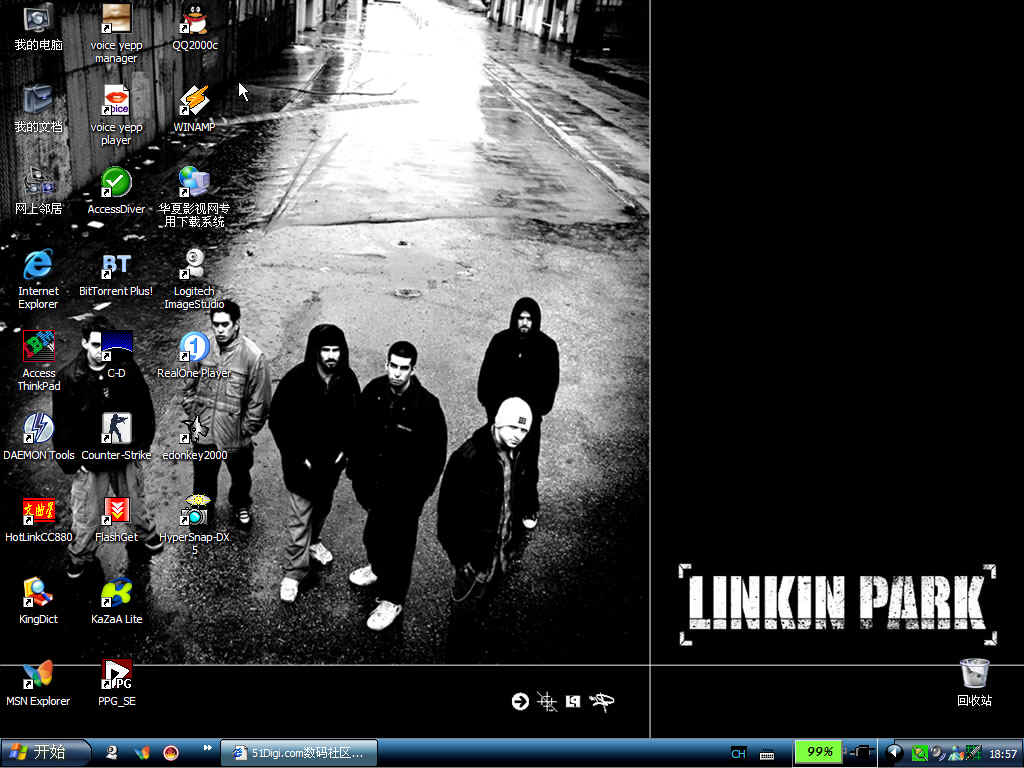Select the 回收站 recycle bin
Screen dimensions: 1024x768
(974, 683)
